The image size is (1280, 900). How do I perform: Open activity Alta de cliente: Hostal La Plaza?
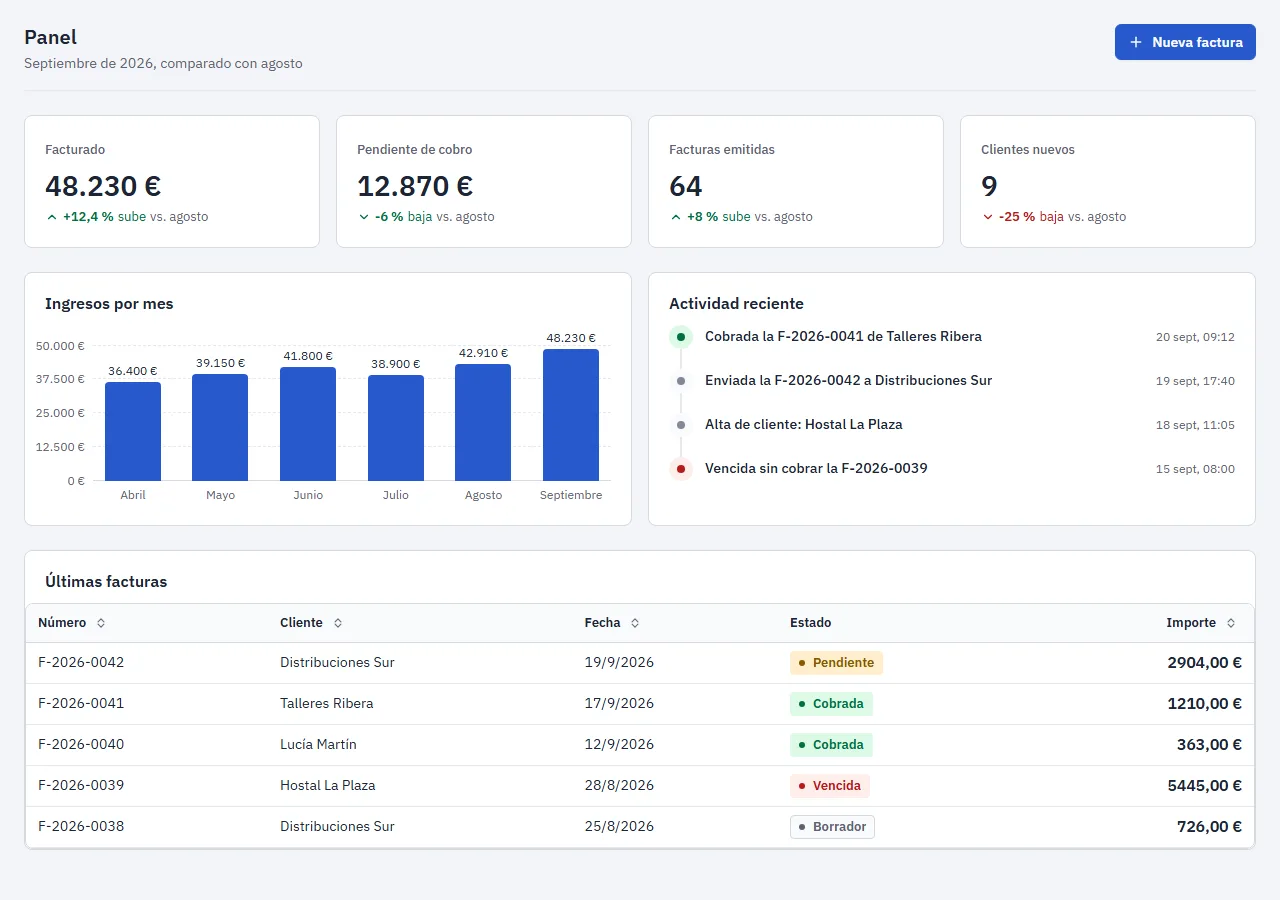click(804, 425)
